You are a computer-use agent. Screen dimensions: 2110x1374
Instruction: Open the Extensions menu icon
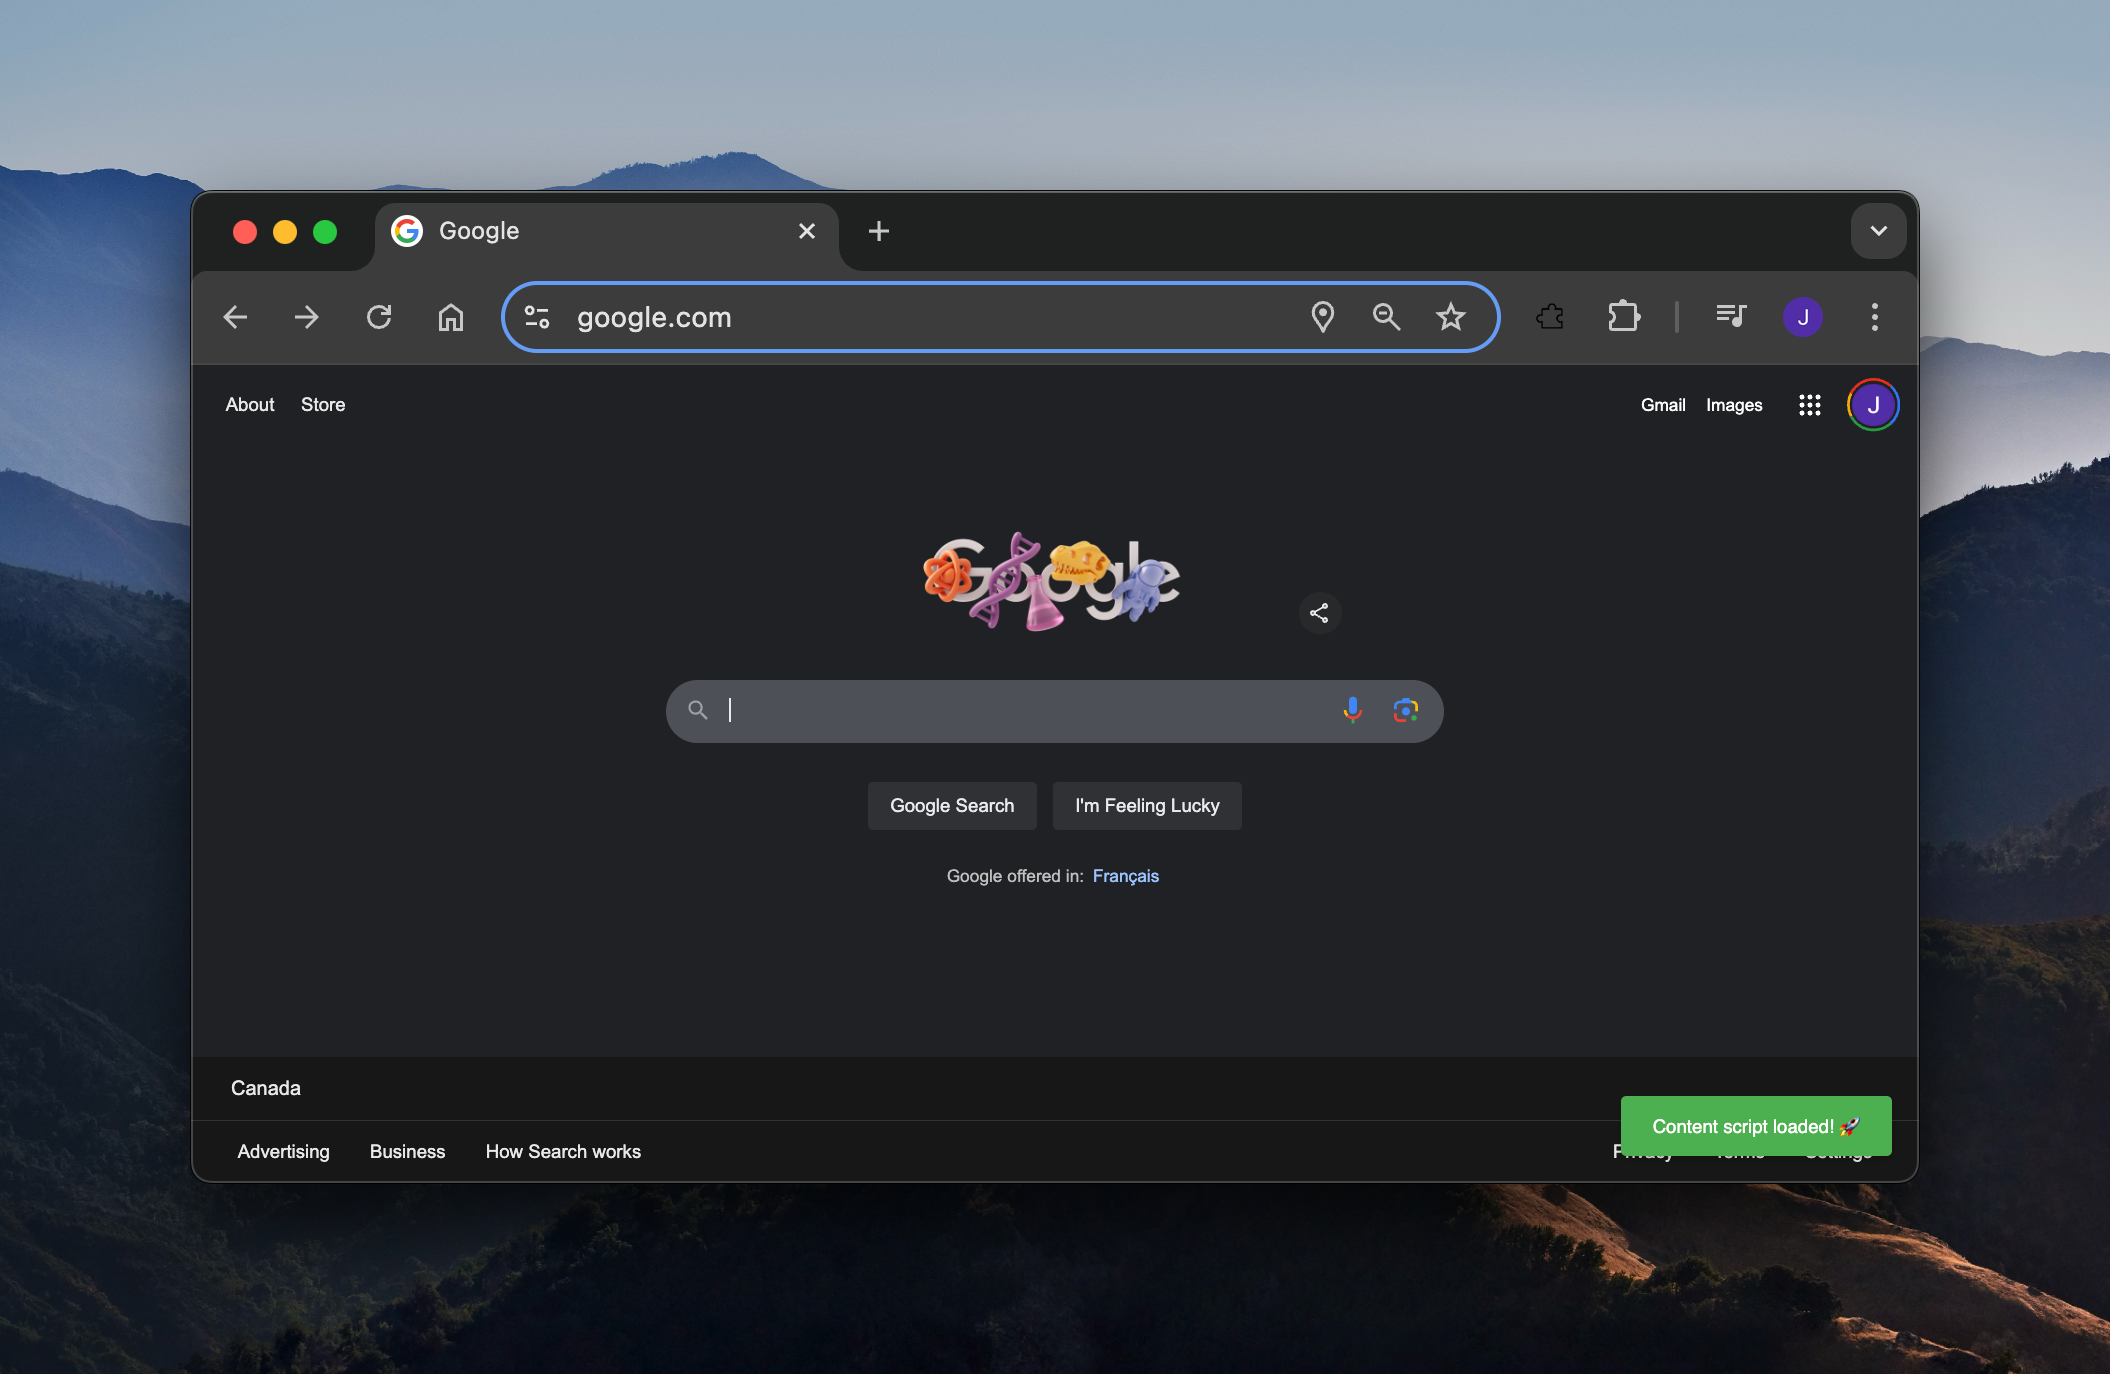1624,317
